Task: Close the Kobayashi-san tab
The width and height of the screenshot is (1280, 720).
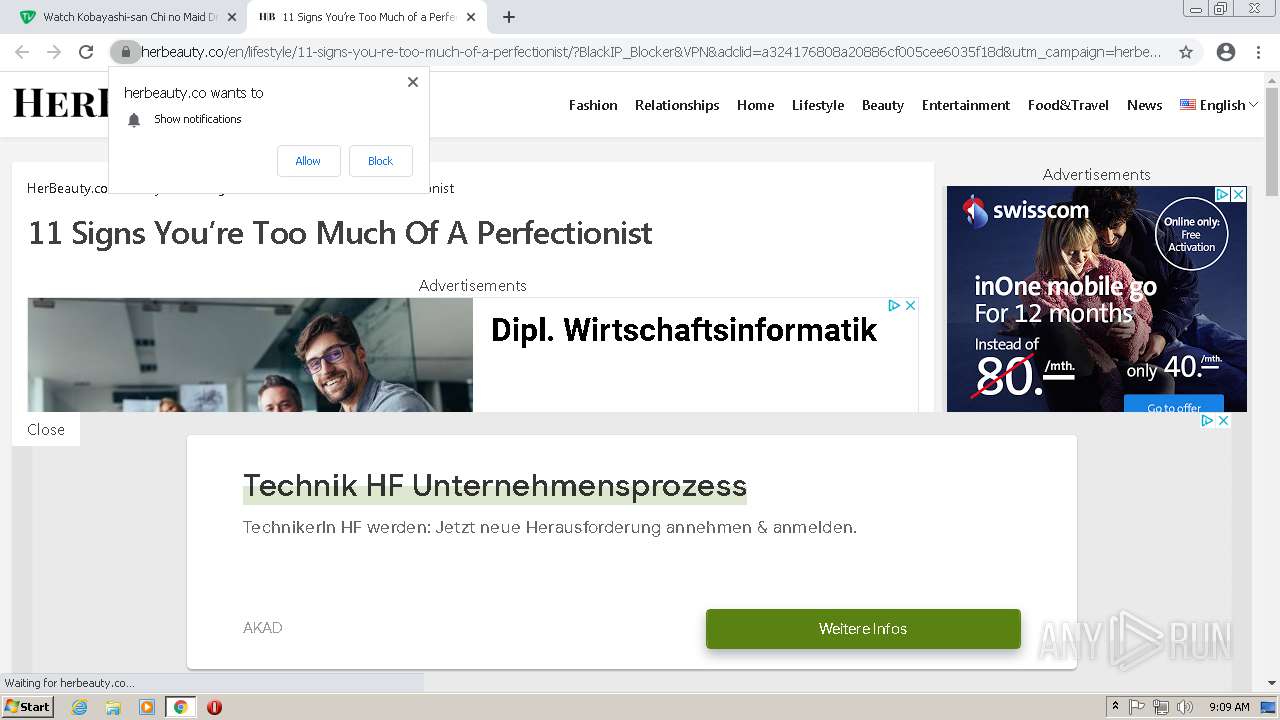Action: coord(232,17)
